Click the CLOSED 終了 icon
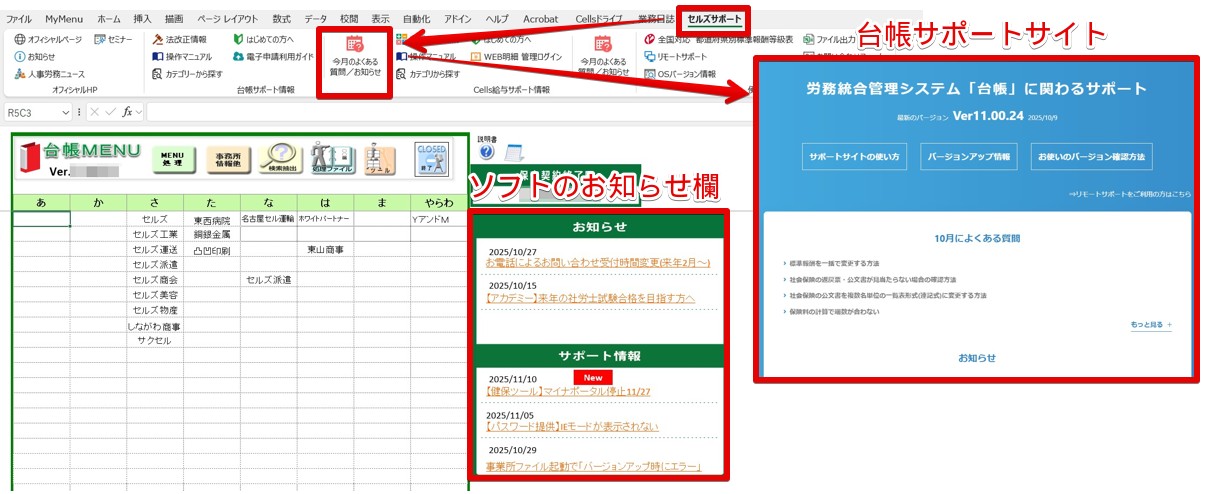1205x494 pixels. point(431,158)
